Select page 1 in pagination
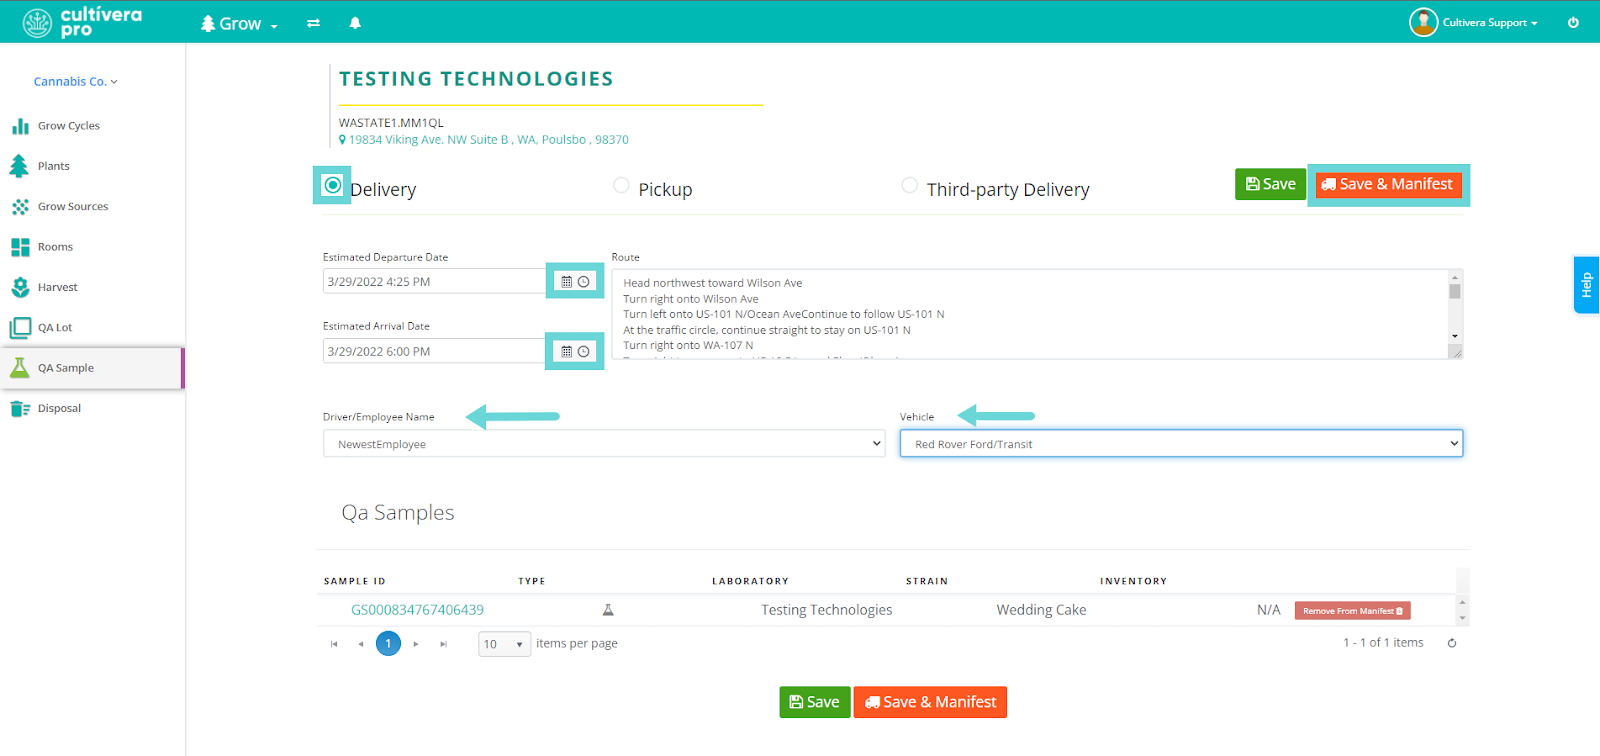1600x756 pixels. (x=388, y=644)
